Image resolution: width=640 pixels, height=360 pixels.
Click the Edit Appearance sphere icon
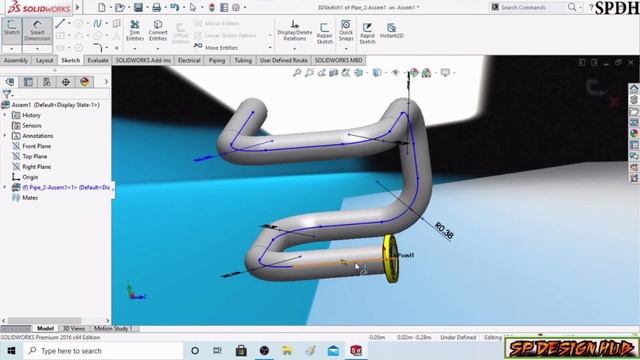(x=414, y=73)
